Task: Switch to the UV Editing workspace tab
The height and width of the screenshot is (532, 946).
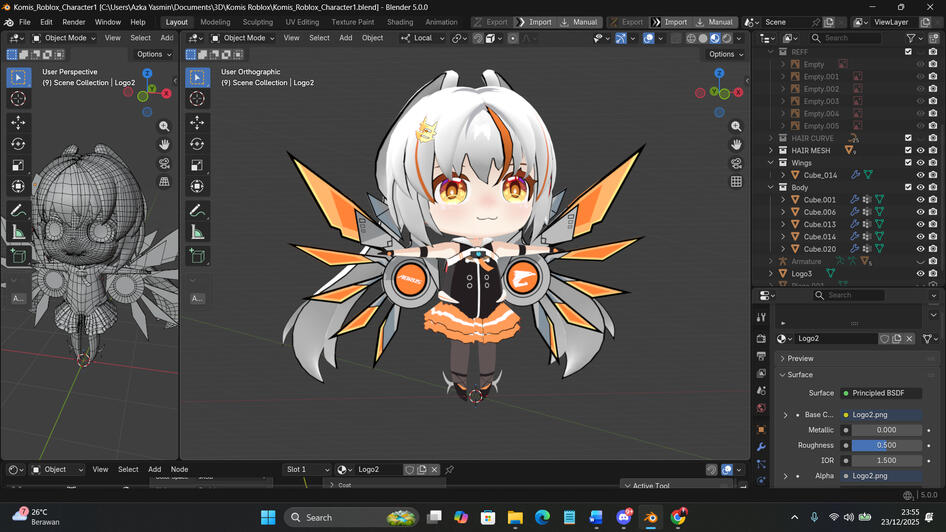Action: tap(302, 22)
